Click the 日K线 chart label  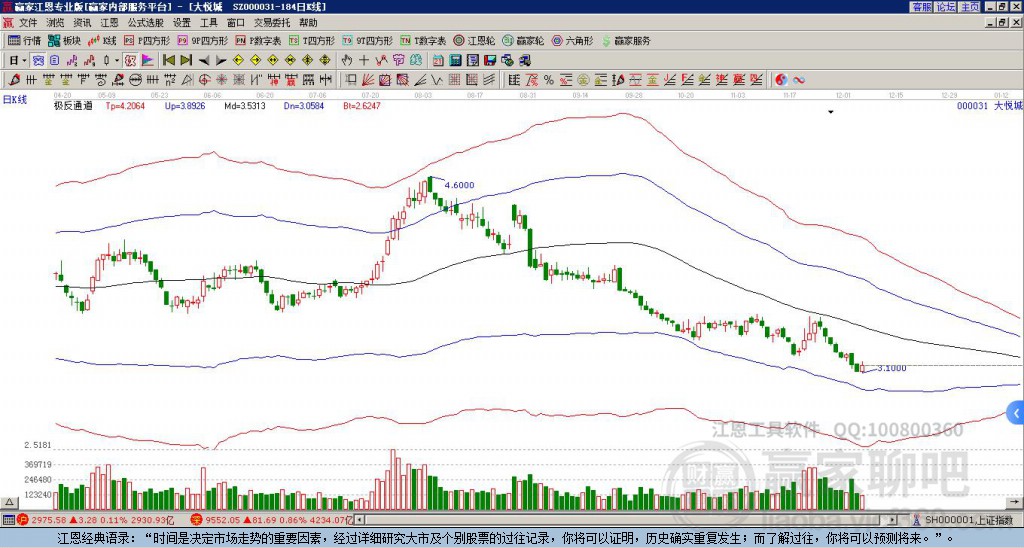click(x=15, y=100)
